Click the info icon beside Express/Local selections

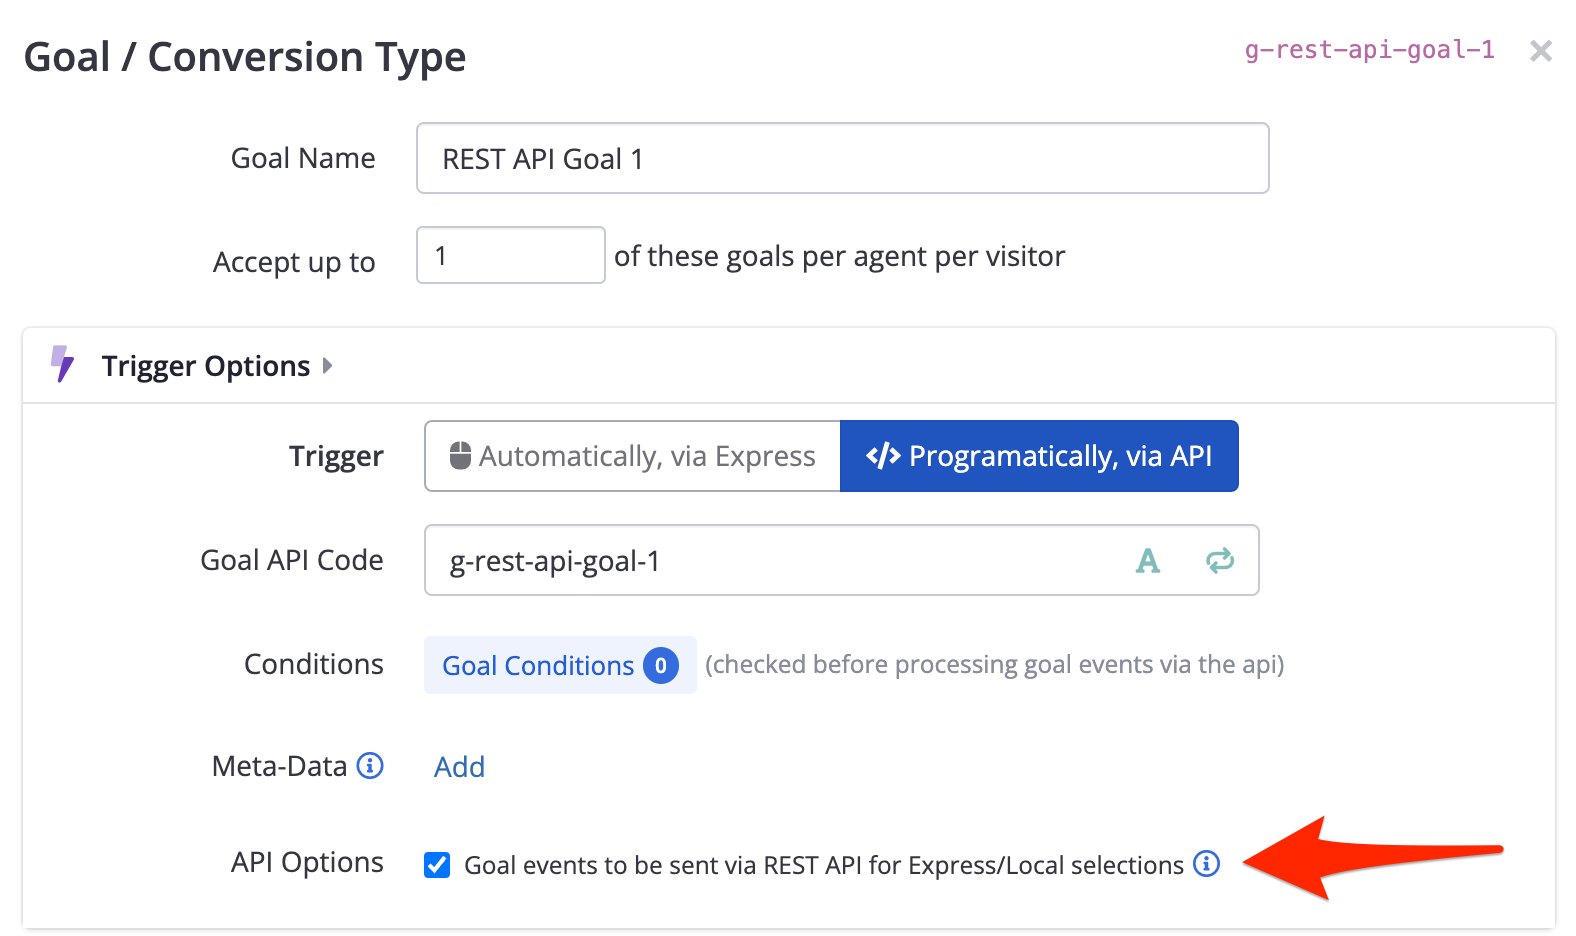click(1207, 864)
